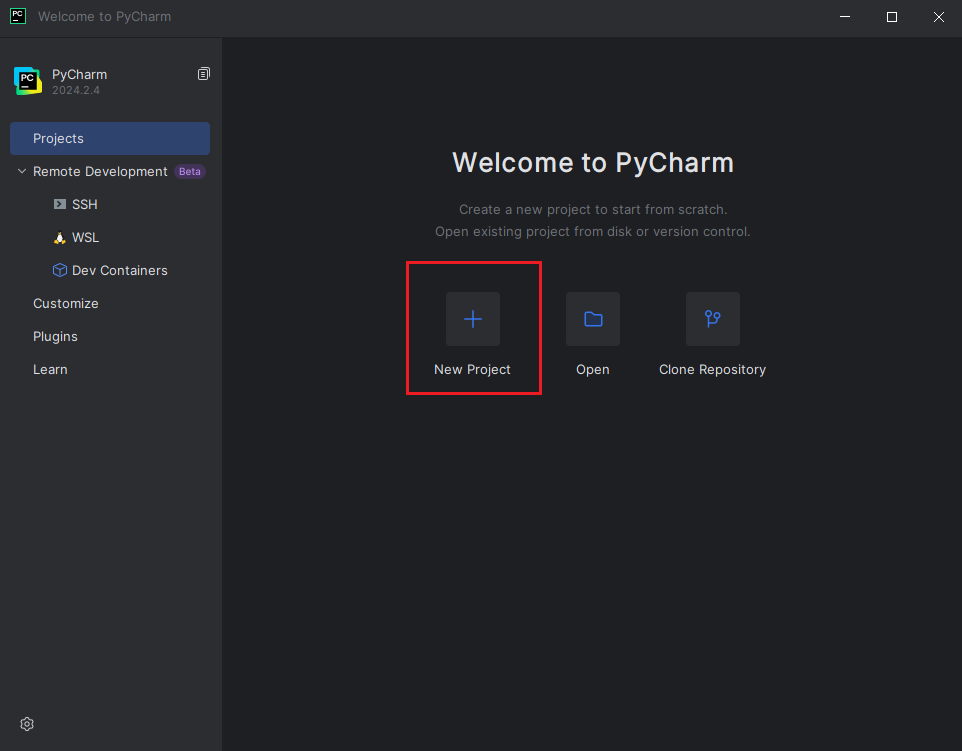Click the PyCharm logo in the sidebar
This screenshot has height=751, width=962.
[x=28, y=81]
